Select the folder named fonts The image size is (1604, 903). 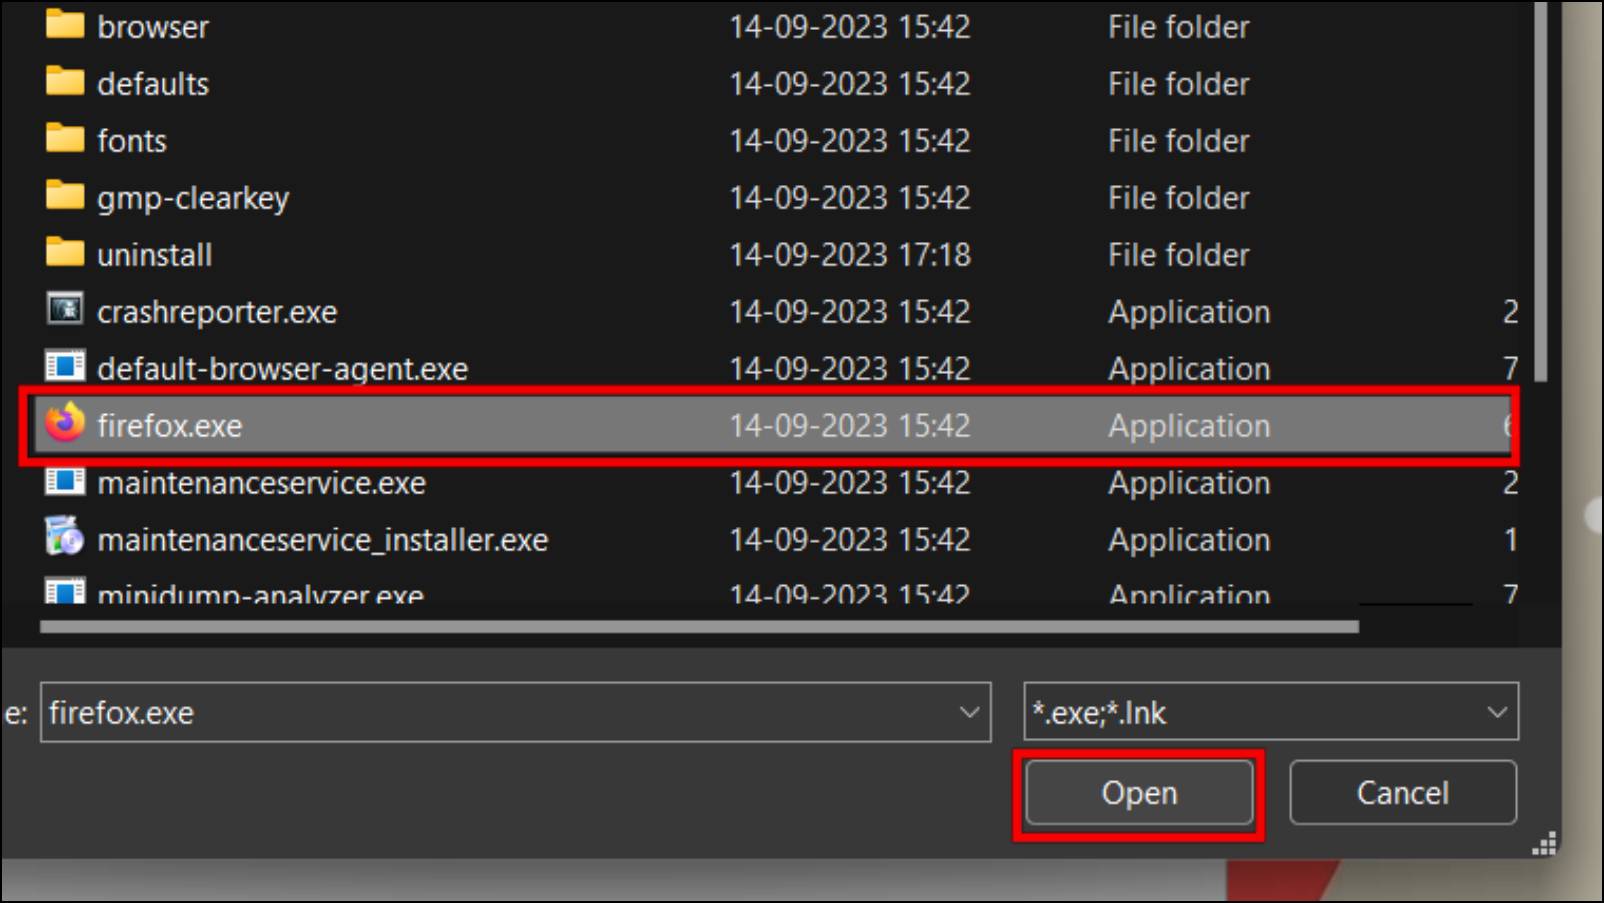pos(132,141)
